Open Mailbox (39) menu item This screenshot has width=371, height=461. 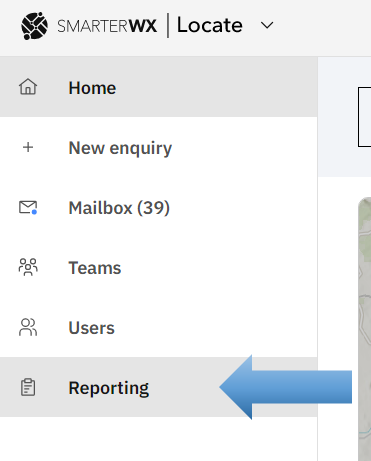pos(158,207)
